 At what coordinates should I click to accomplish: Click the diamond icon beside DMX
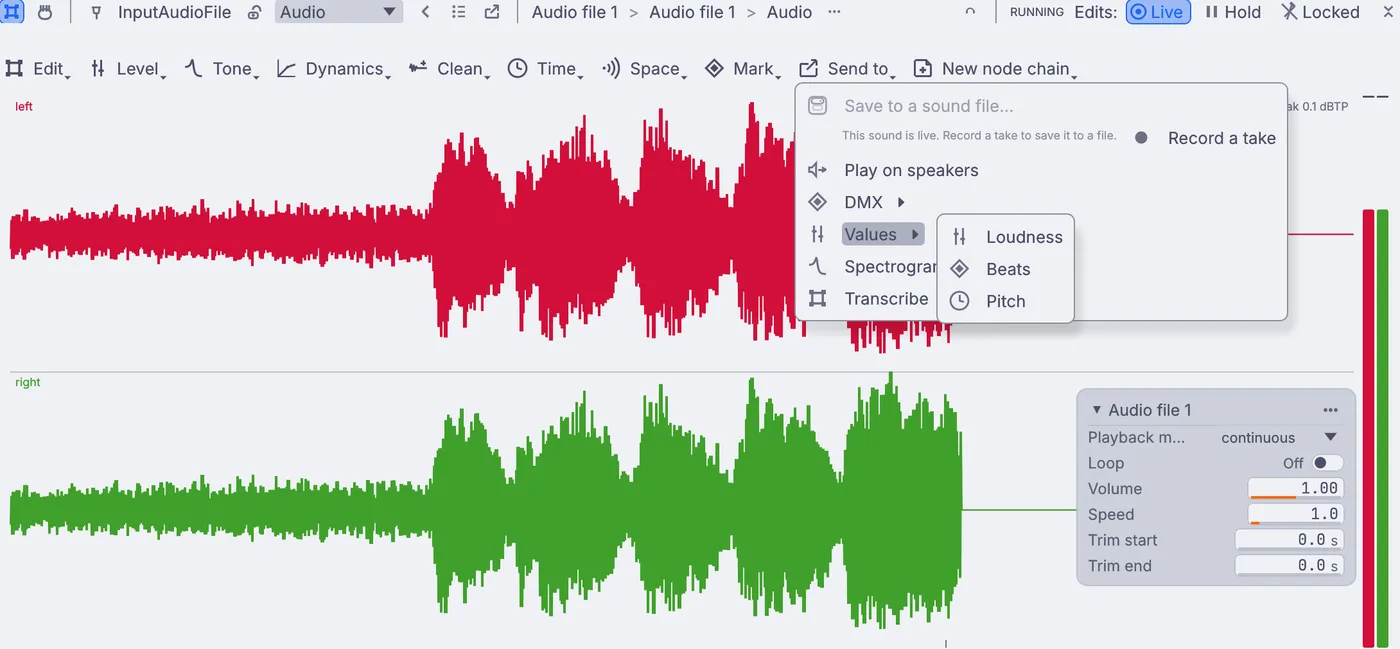818,202
